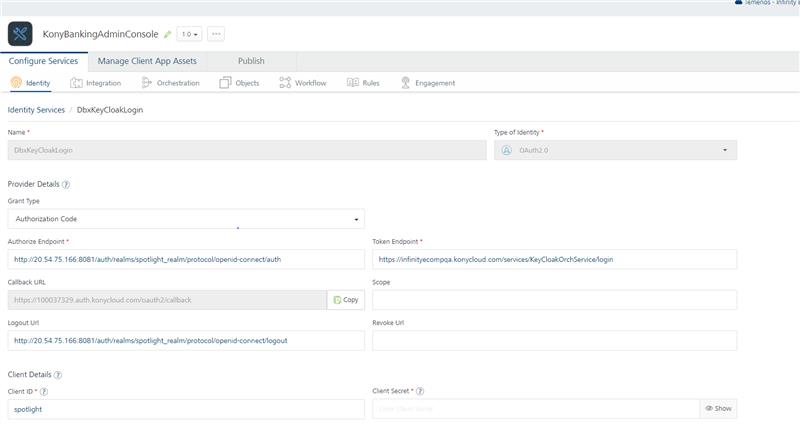
Task: Open the Publish tab
Action: (251, 61)
